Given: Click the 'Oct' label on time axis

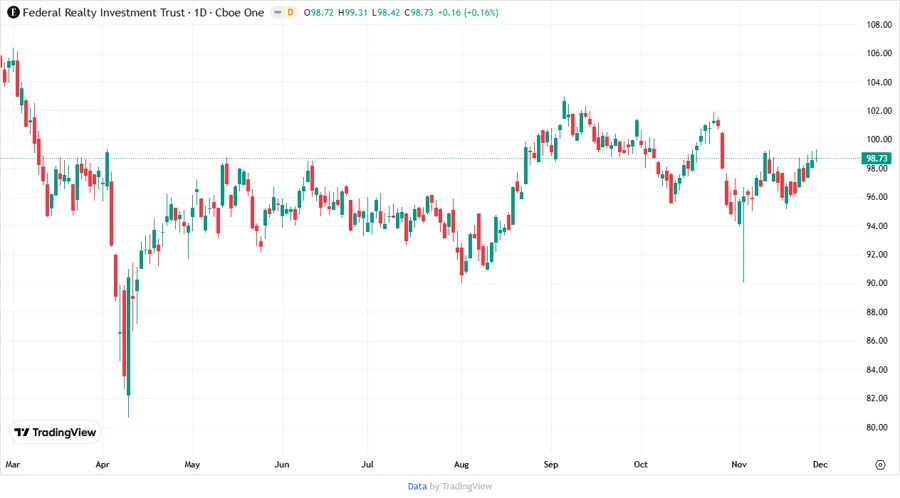Looking at the screenshot, I should 640,464.
